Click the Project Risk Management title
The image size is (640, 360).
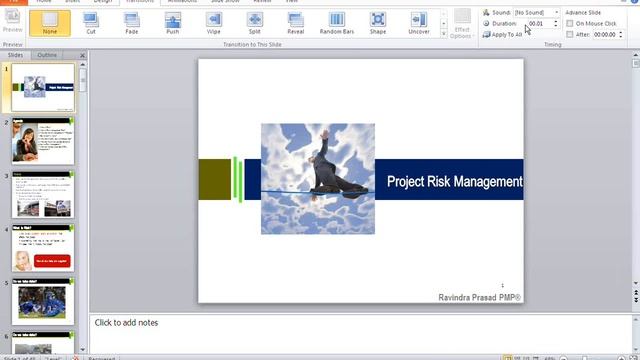click(x=454, y=181)
